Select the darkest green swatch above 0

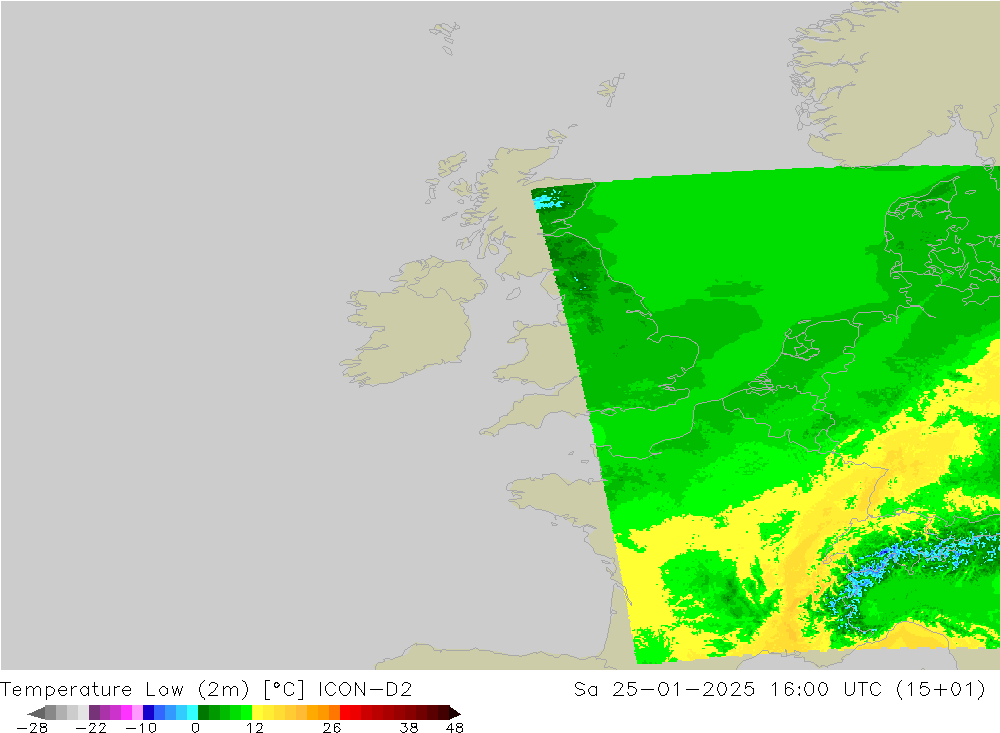pyautogui.click(x=203, y=713)
